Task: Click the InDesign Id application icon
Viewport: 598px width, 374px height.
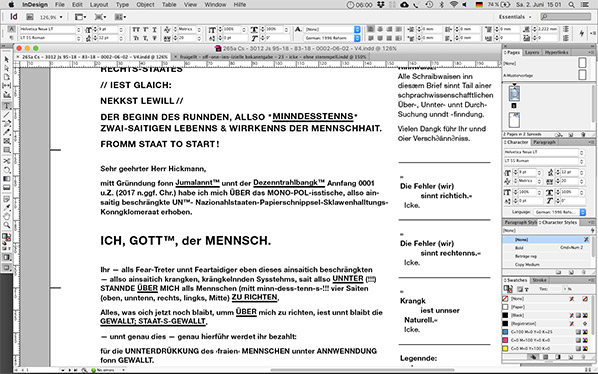Action: tap(14, 17)
